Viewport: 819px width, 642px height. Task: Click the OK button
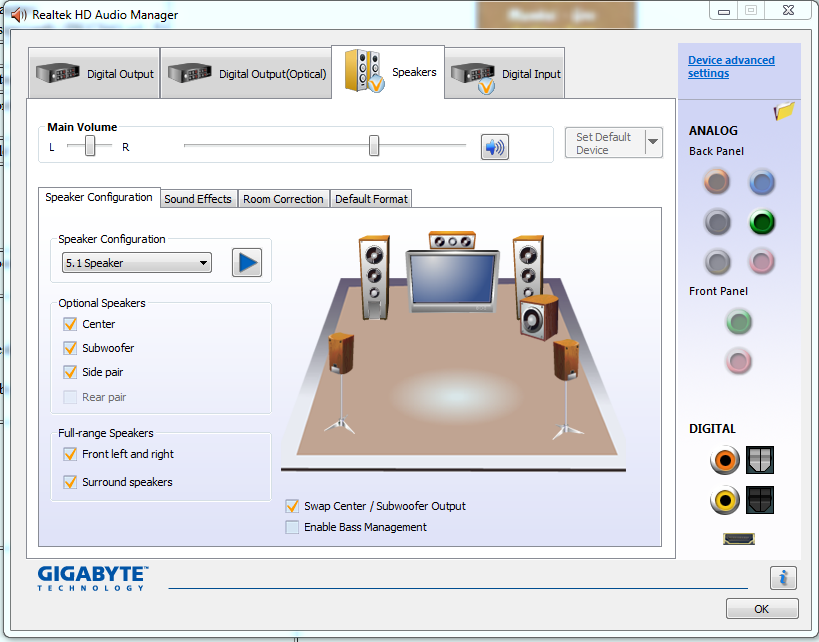tap(762, 609)
